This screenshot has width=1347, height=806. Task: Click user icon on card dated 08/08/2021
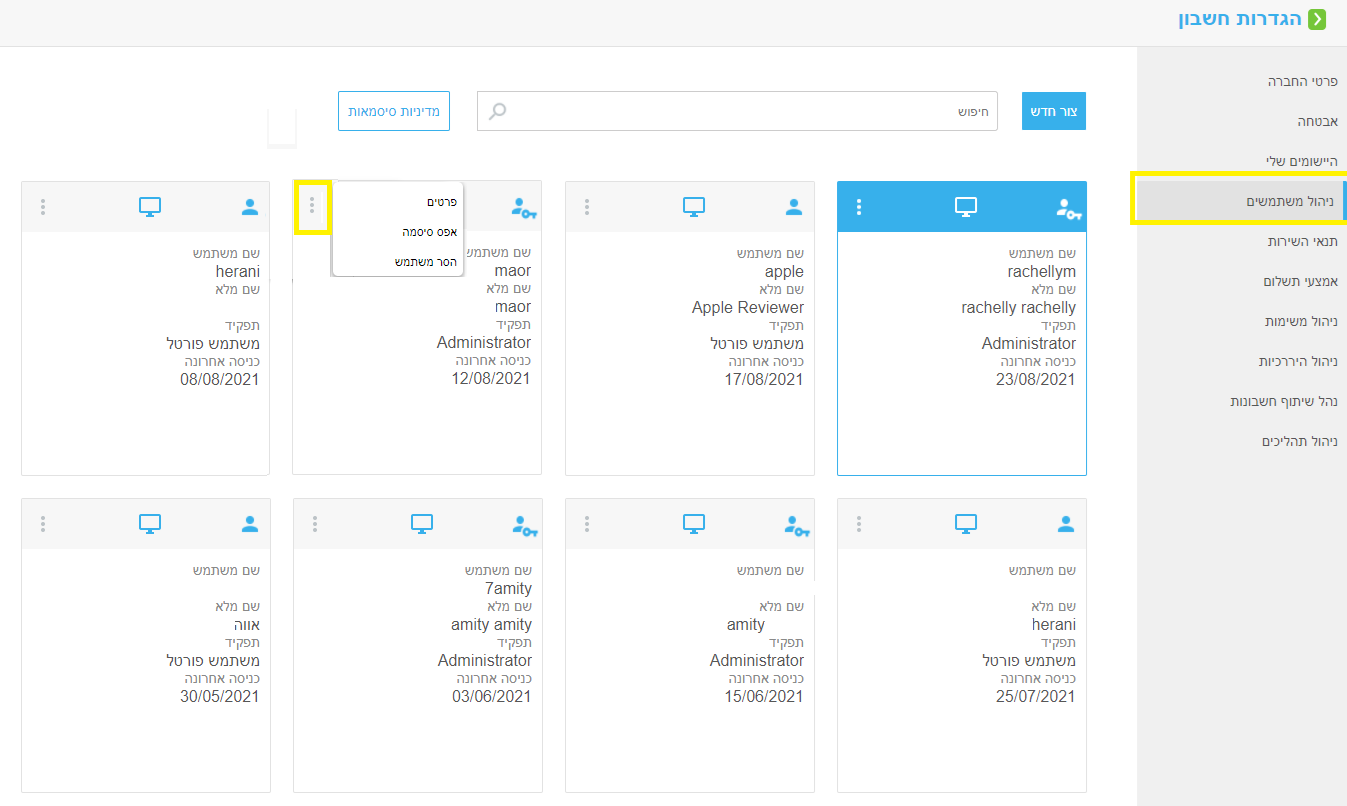pyautogui.click(x=250, y=207)
